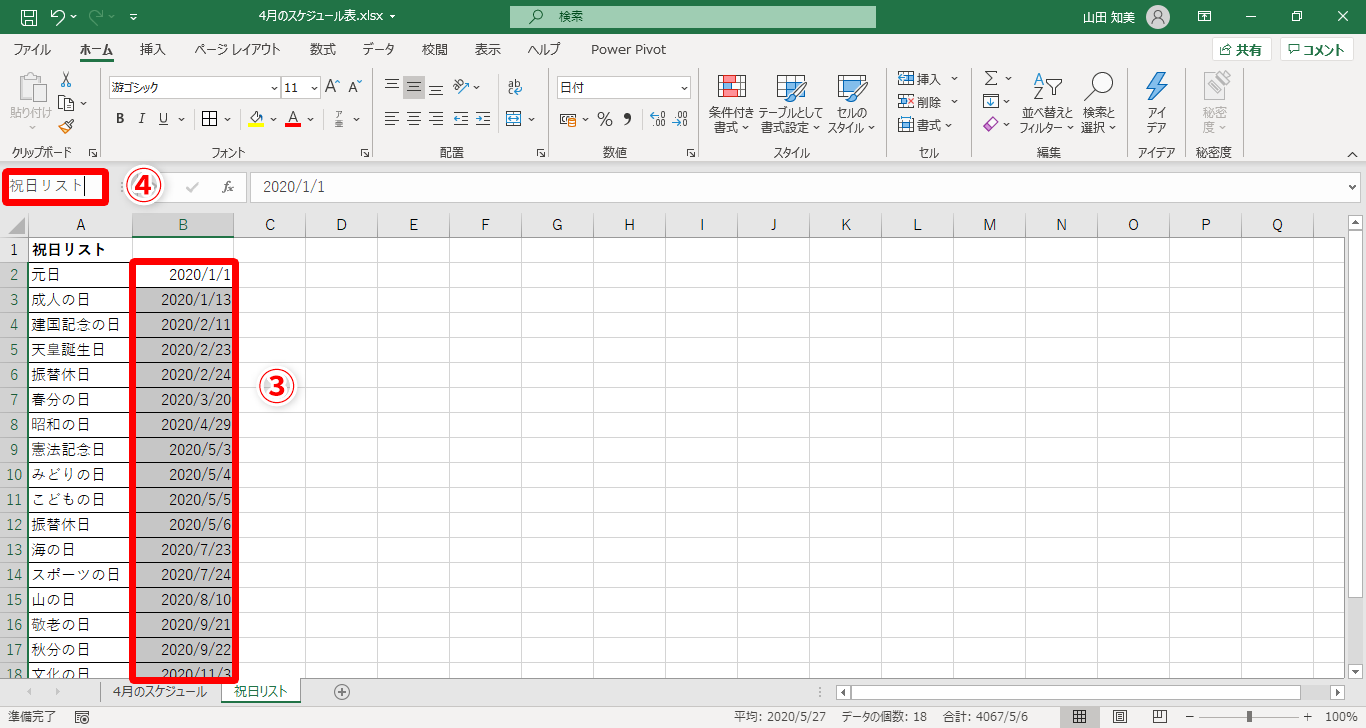Select row 5 header
Screen dimensions: 1366x728
(x=14, y=350)
